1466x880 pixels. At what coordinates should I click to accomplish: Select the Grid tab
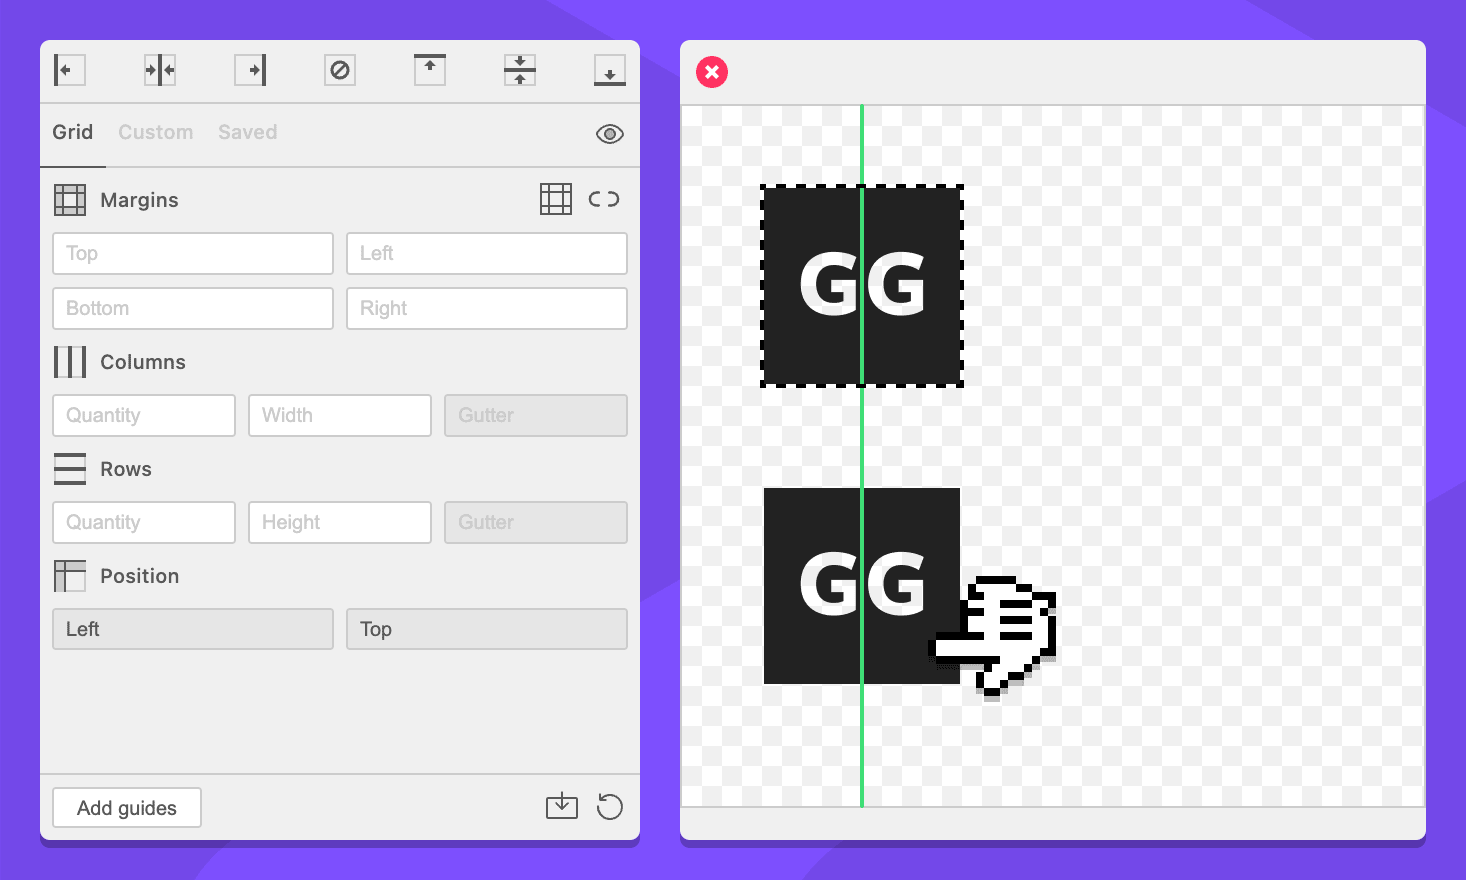[72, 132]
